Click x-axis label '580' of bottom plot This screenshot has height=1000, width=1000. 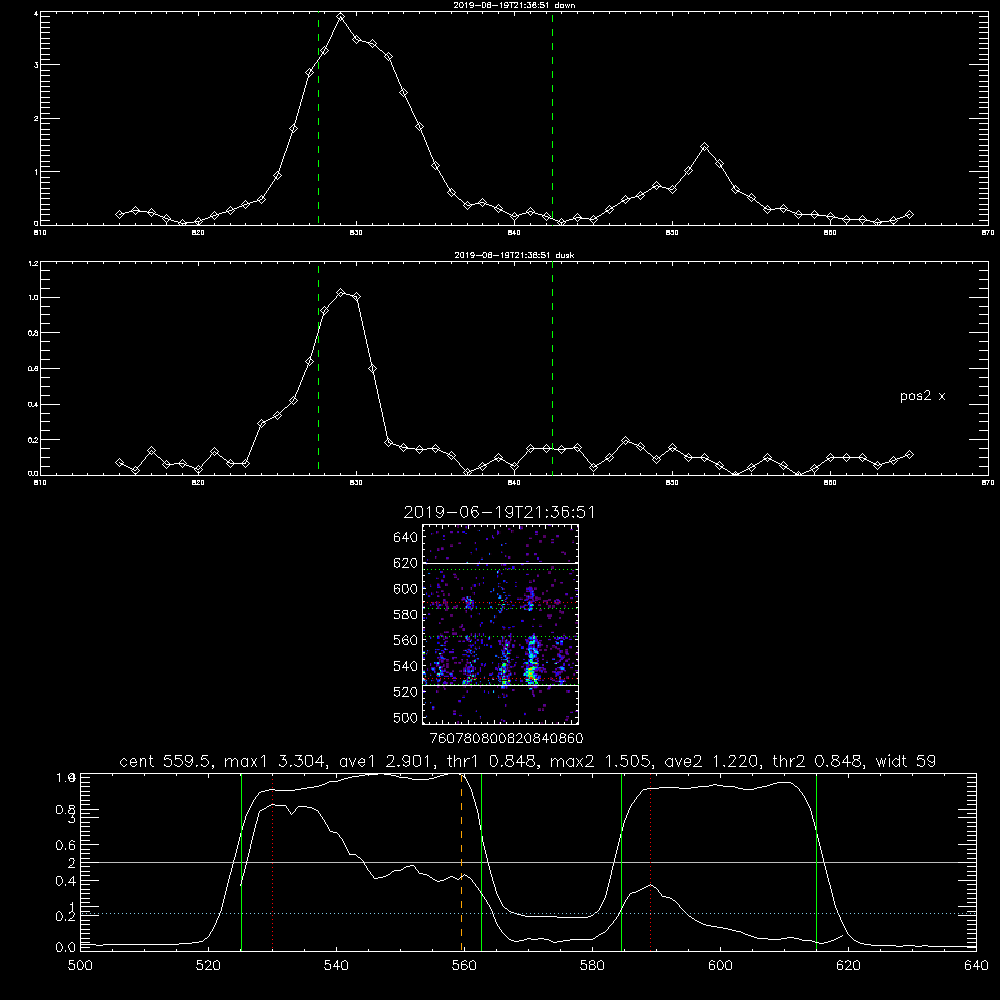[x=592, y=965]
